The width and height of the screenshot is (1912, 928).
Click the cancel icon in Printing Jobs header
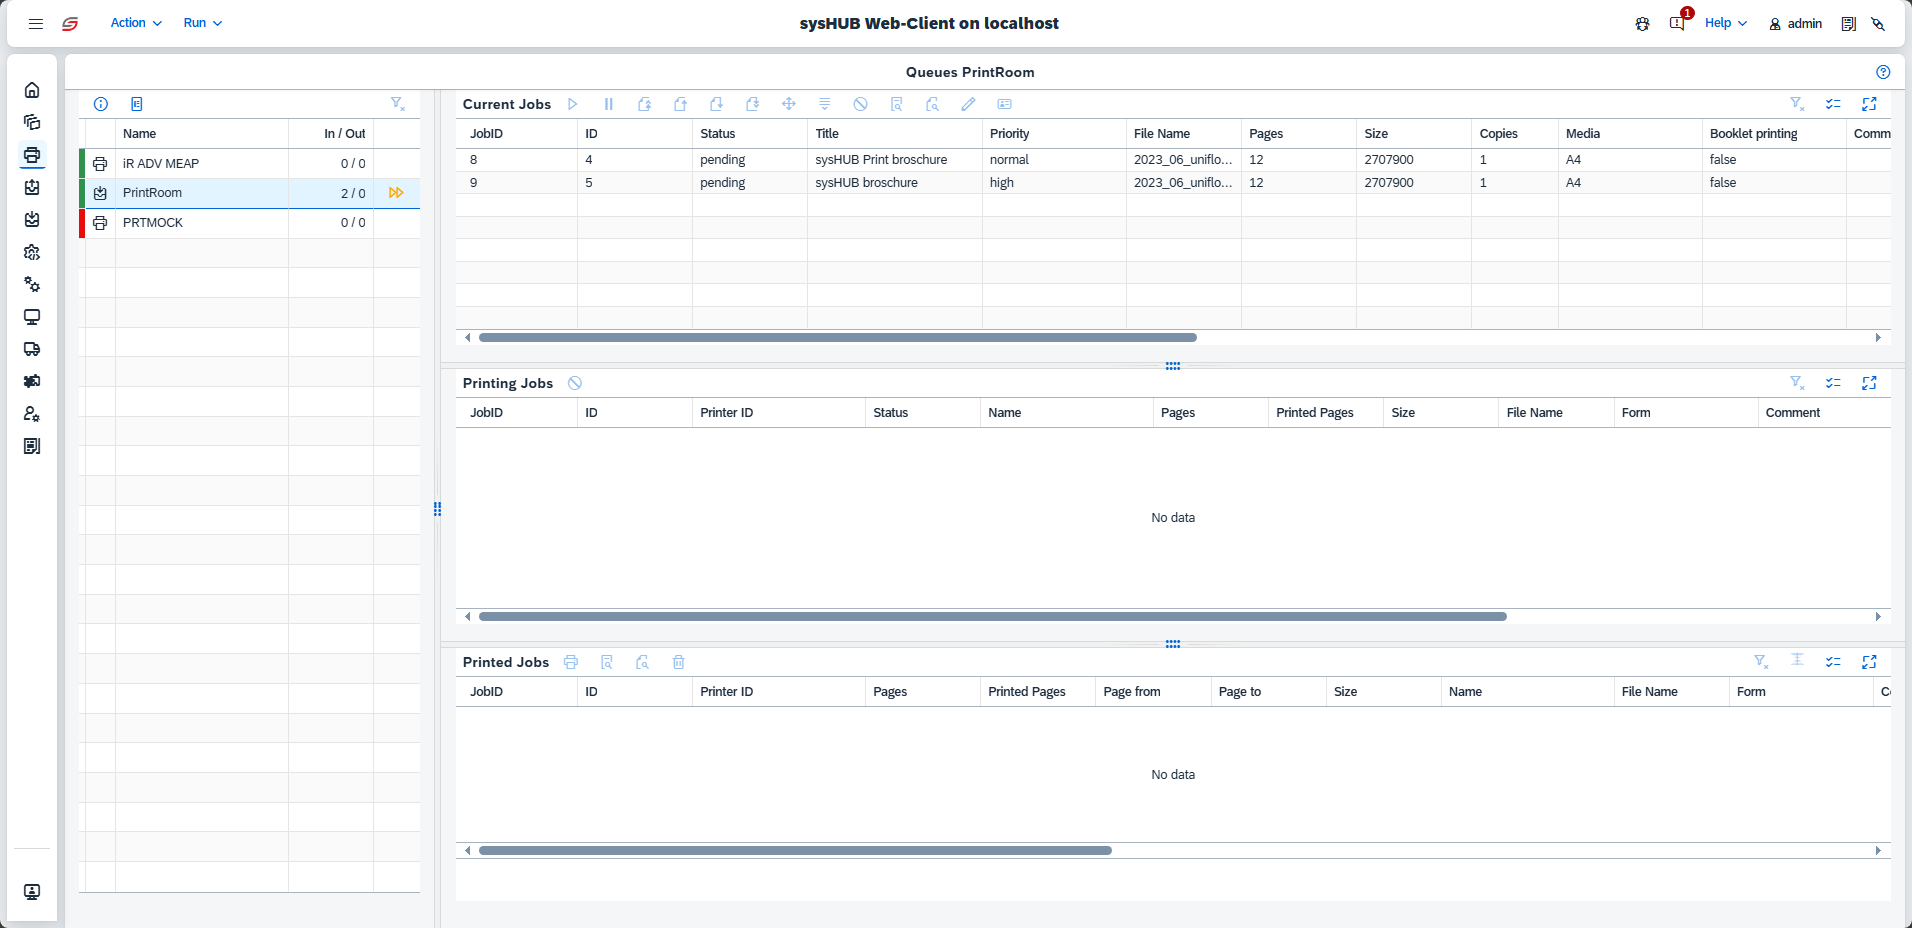click(x=575, y=383)
